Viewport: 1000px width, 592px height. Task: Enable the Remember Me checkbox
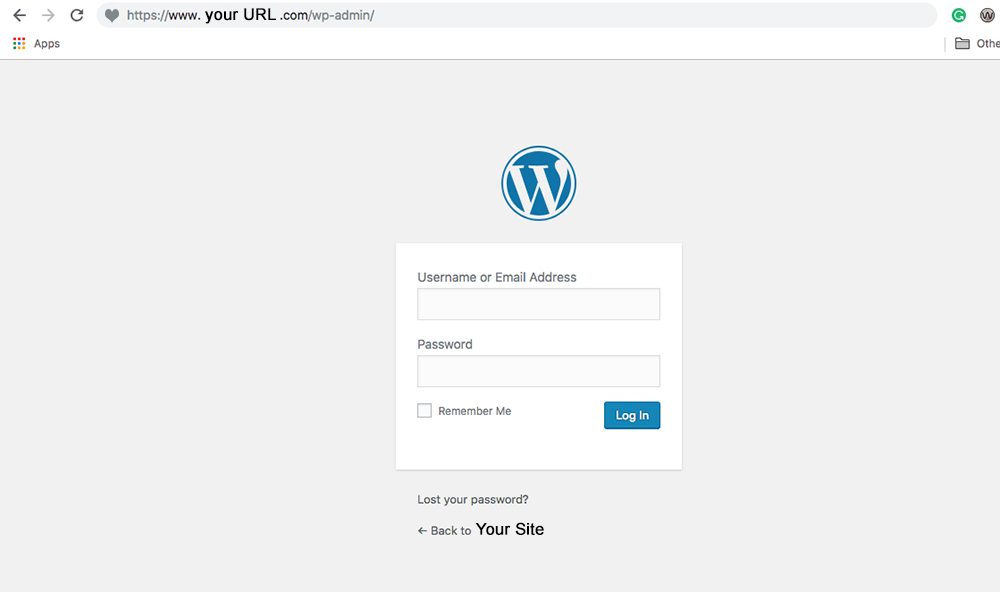coord(424,410)
